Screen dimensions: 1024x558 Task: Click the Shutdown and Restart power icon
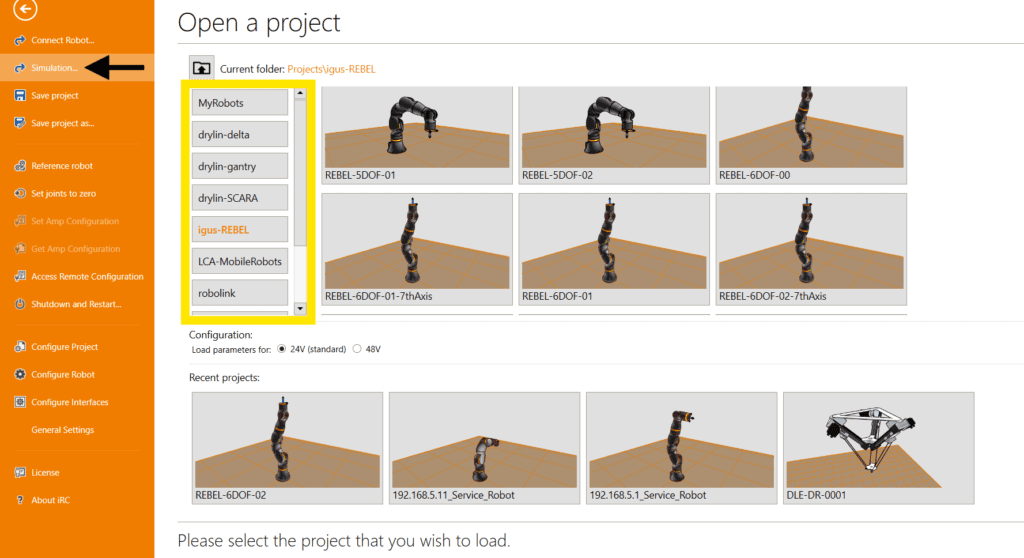coord(20,304)
